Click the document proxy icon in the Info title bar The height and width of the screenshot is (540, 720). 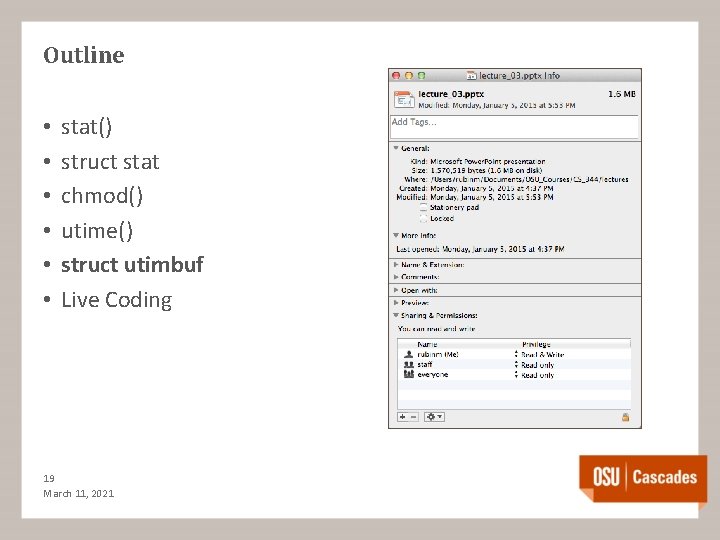[471, 75]
